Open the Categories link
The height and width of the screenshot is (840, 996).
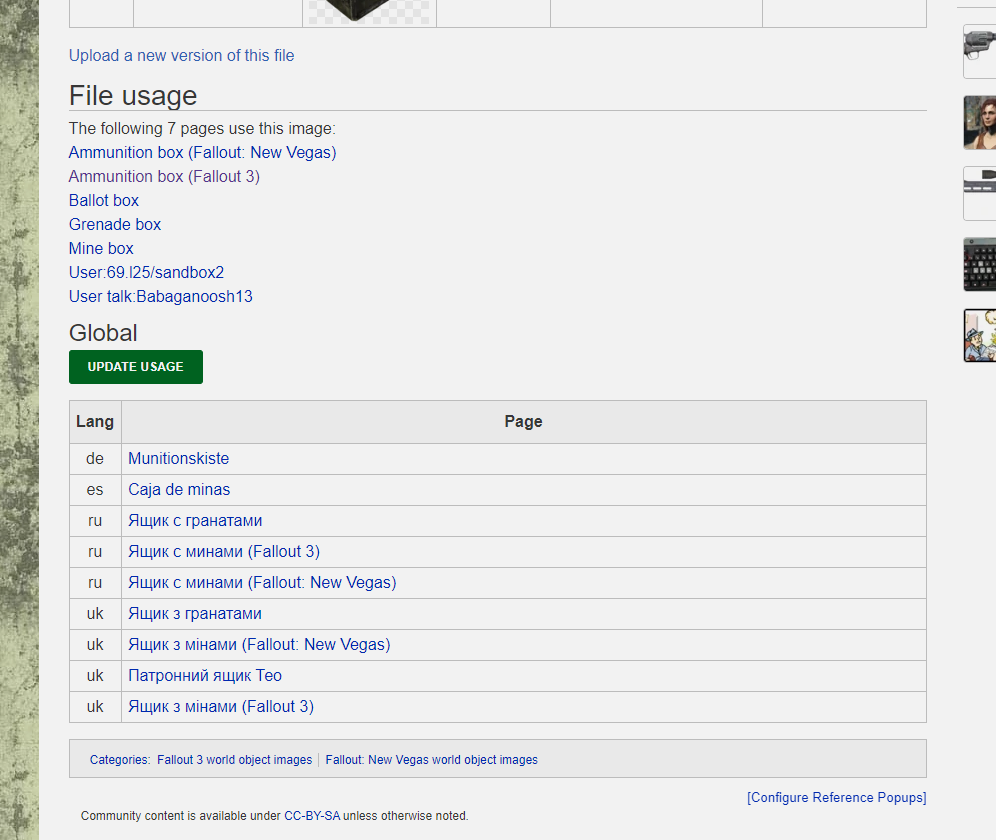118,760
